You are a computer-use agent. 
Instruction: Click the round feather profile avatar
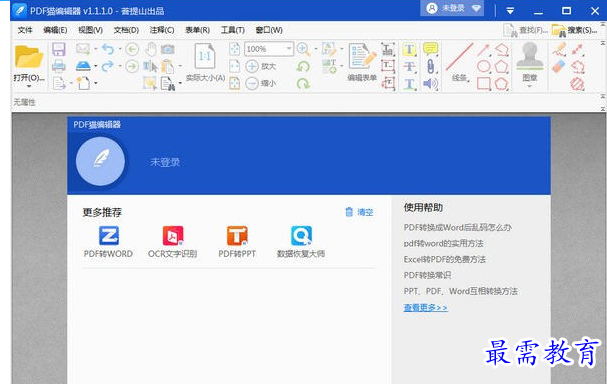(100, 161)
